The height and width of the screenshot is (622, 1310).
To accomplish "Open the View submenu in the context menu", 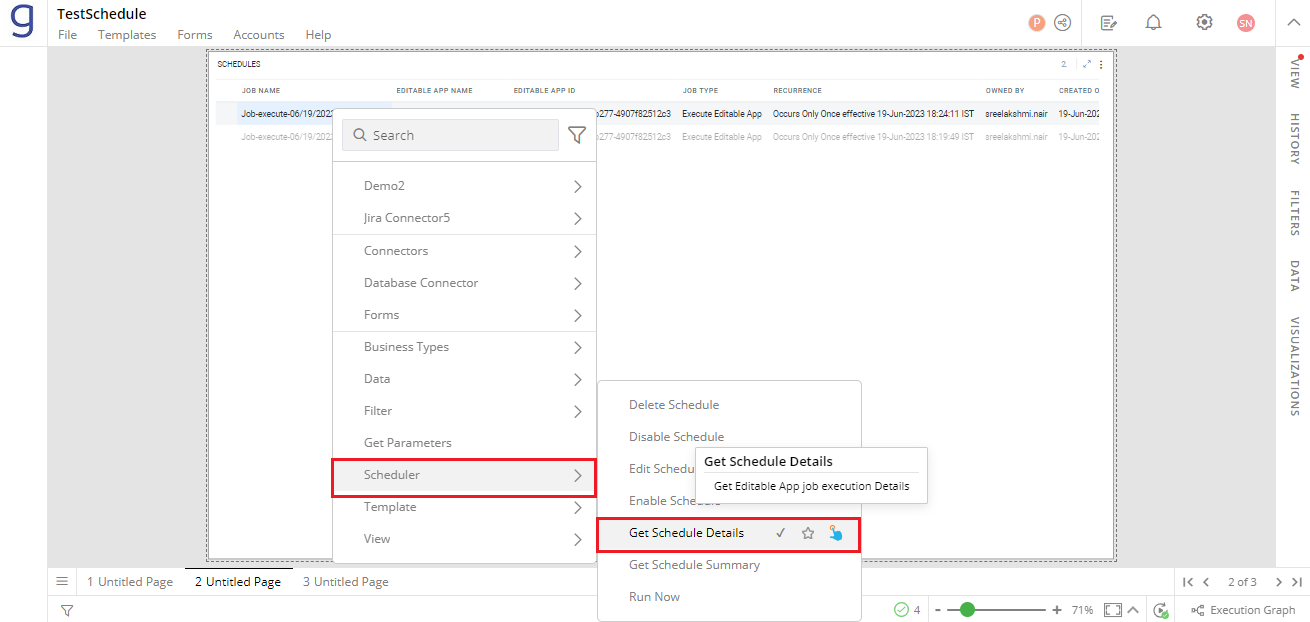I will tap(464, 539).
